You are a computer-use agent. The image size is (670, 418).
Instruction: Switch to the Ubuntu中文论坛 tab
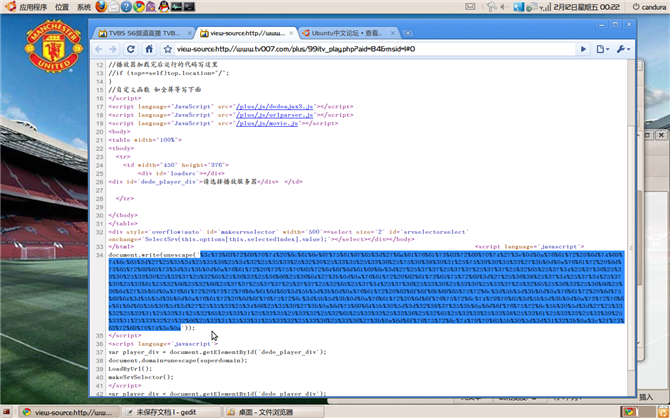[348, 33]
